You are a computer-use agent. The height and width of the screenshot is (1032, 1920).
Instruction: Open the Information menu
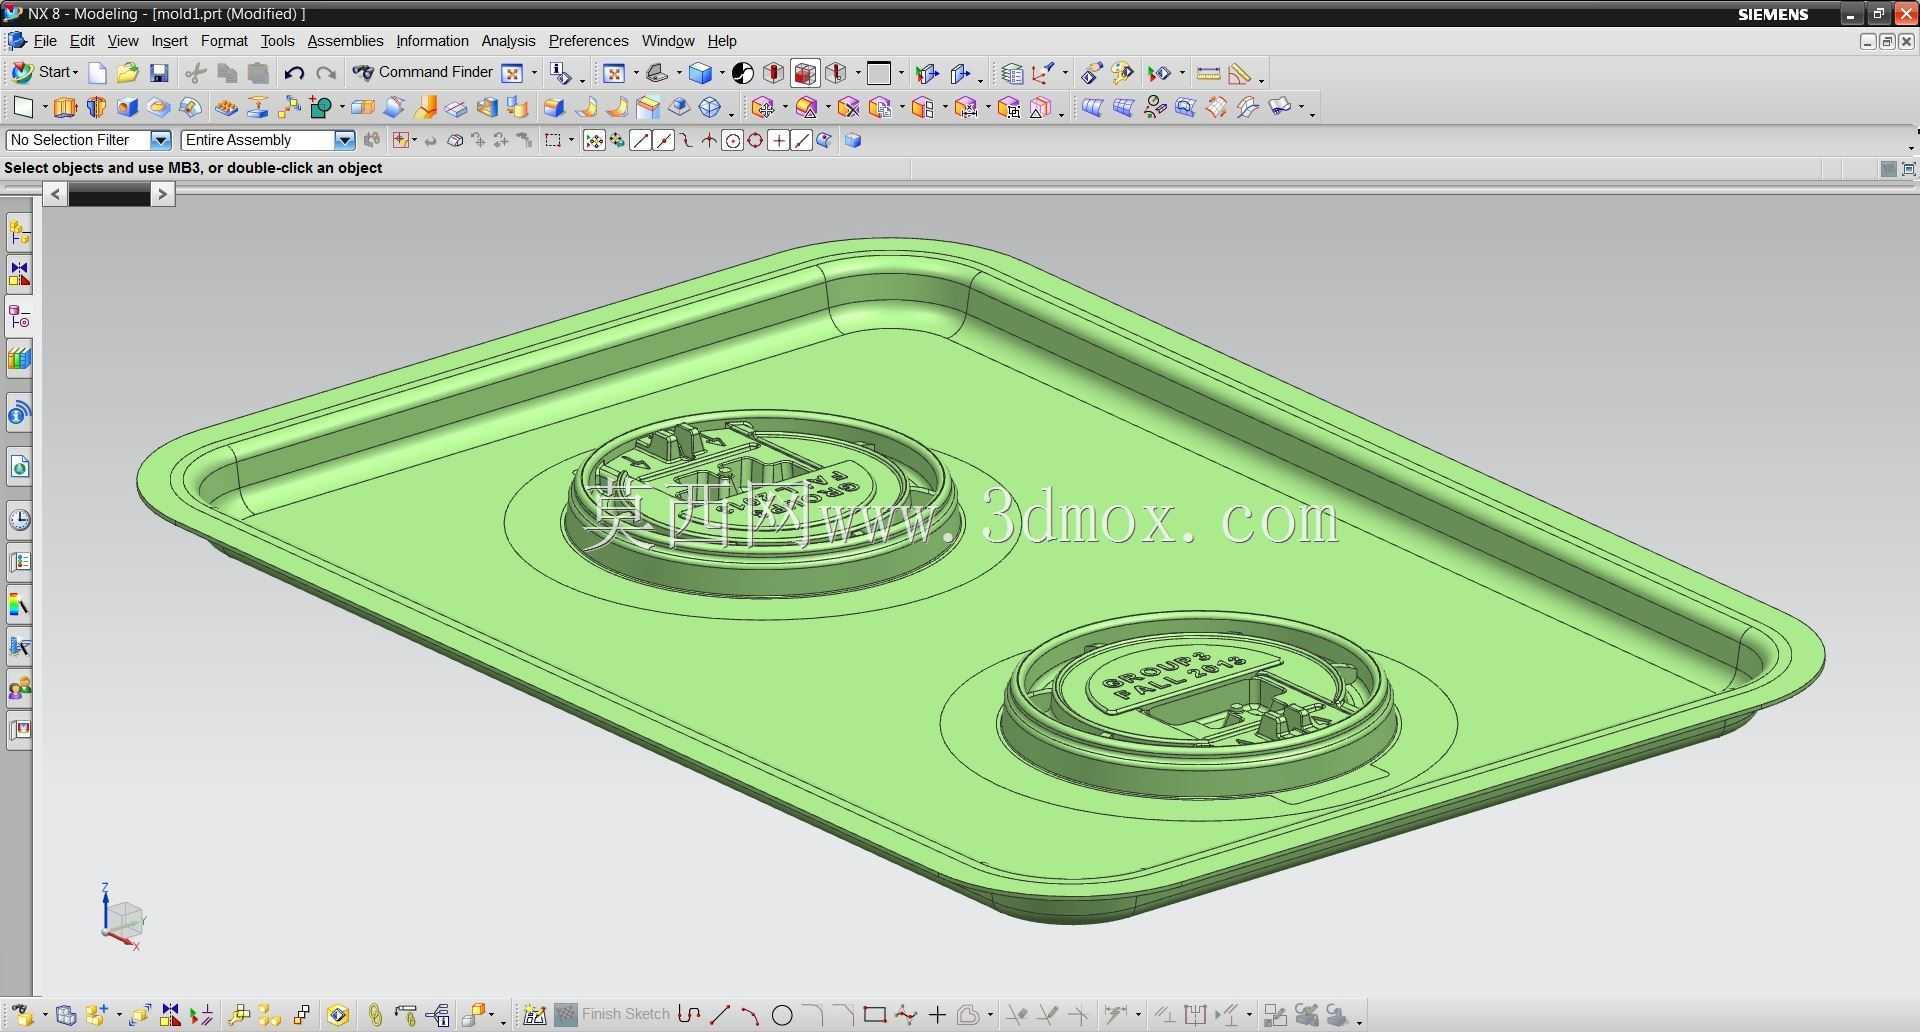point(432,41)
